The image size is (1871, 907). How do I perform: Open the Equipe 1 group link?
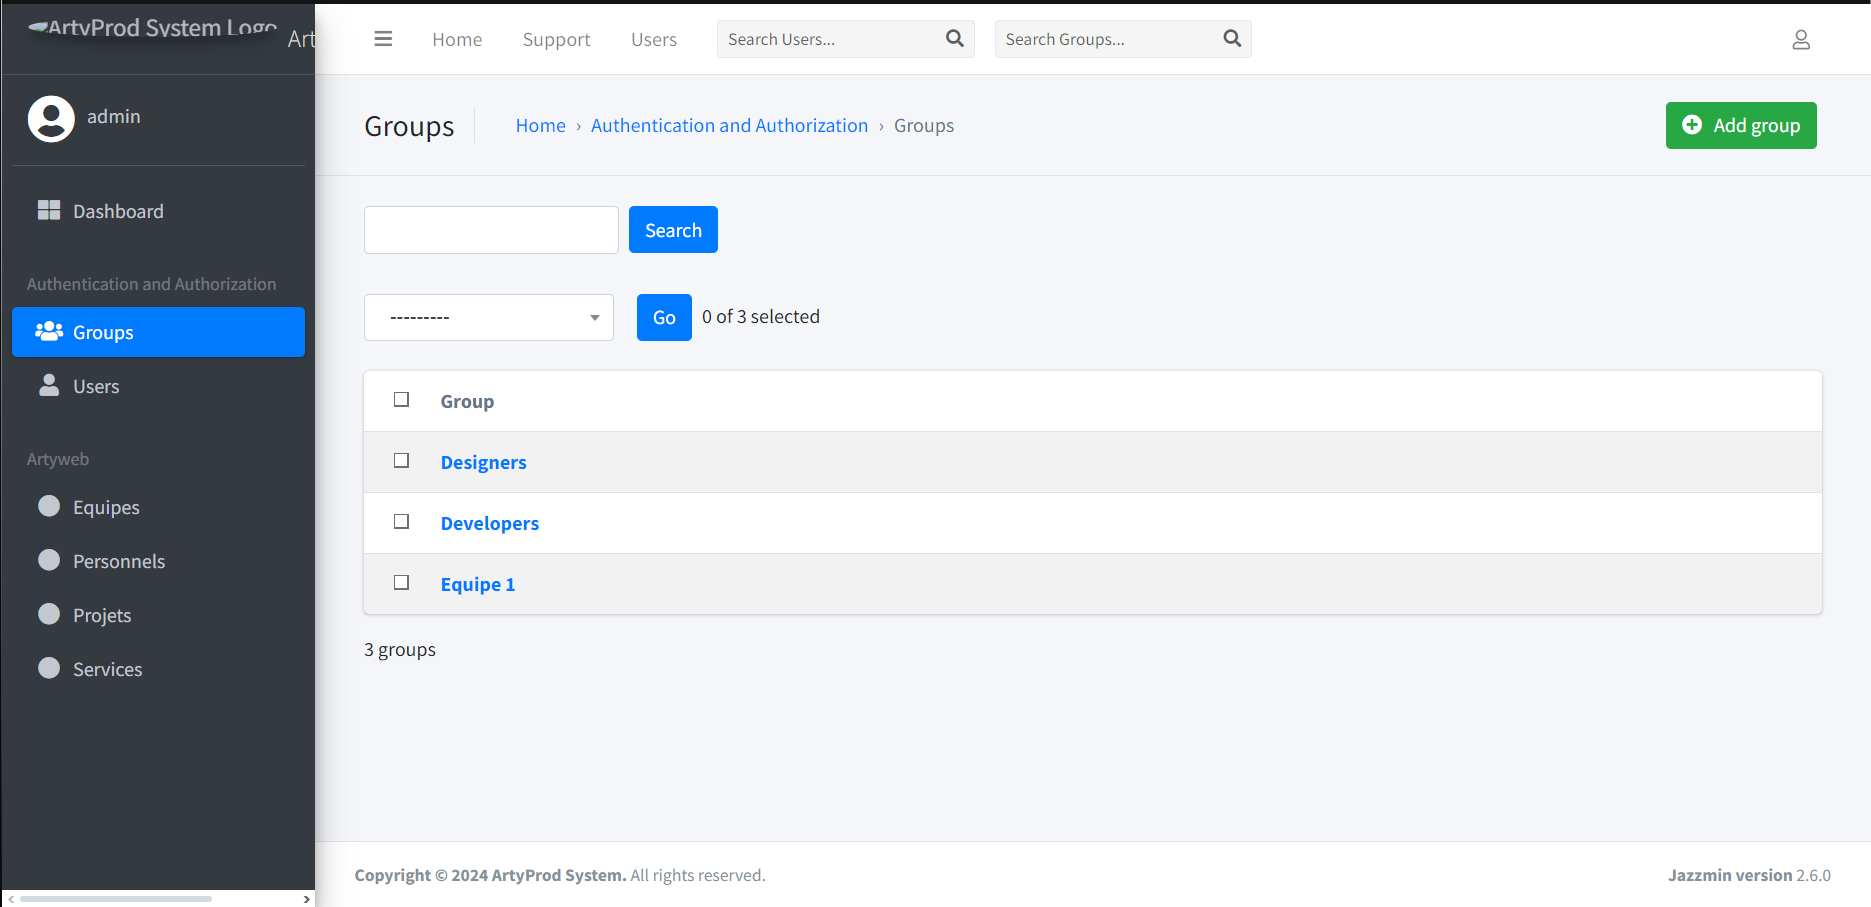click(477, 584)
